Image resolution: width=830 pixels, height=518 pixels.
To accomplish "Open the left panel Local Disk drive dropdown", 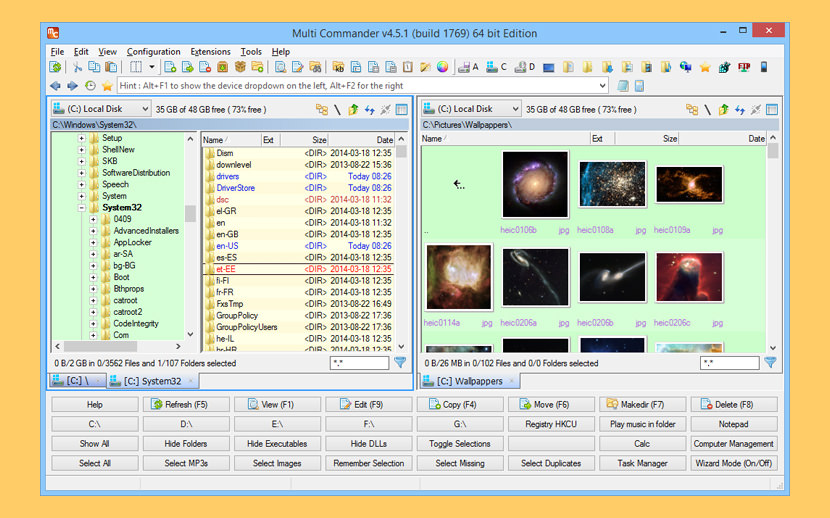I will tap(101, 108).
